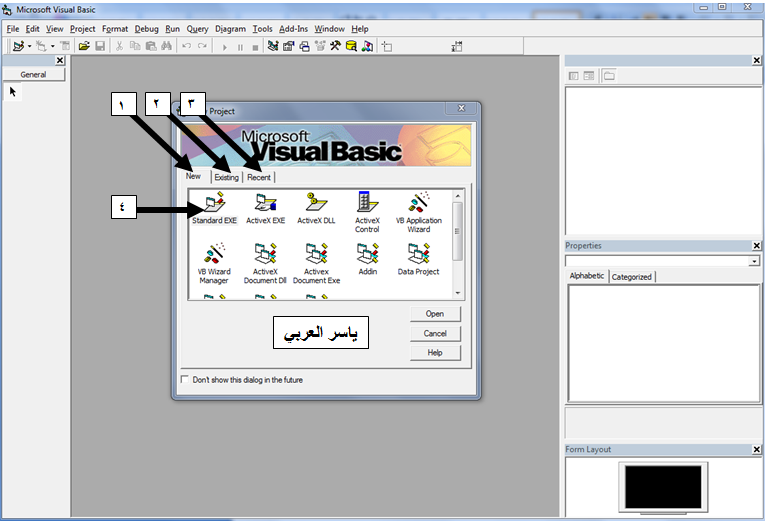Click the Open Project folder icon
Viewport: 768px width, 523px height.
84,47
